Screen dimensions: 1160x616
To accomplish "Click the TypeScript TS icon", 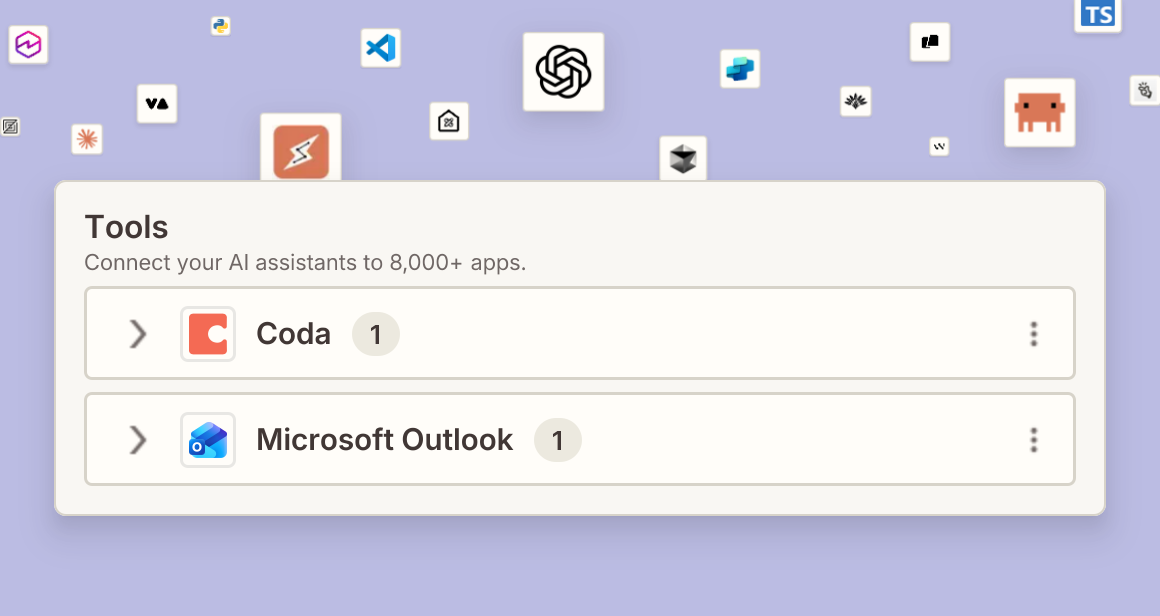I will tap(1097, 15).
